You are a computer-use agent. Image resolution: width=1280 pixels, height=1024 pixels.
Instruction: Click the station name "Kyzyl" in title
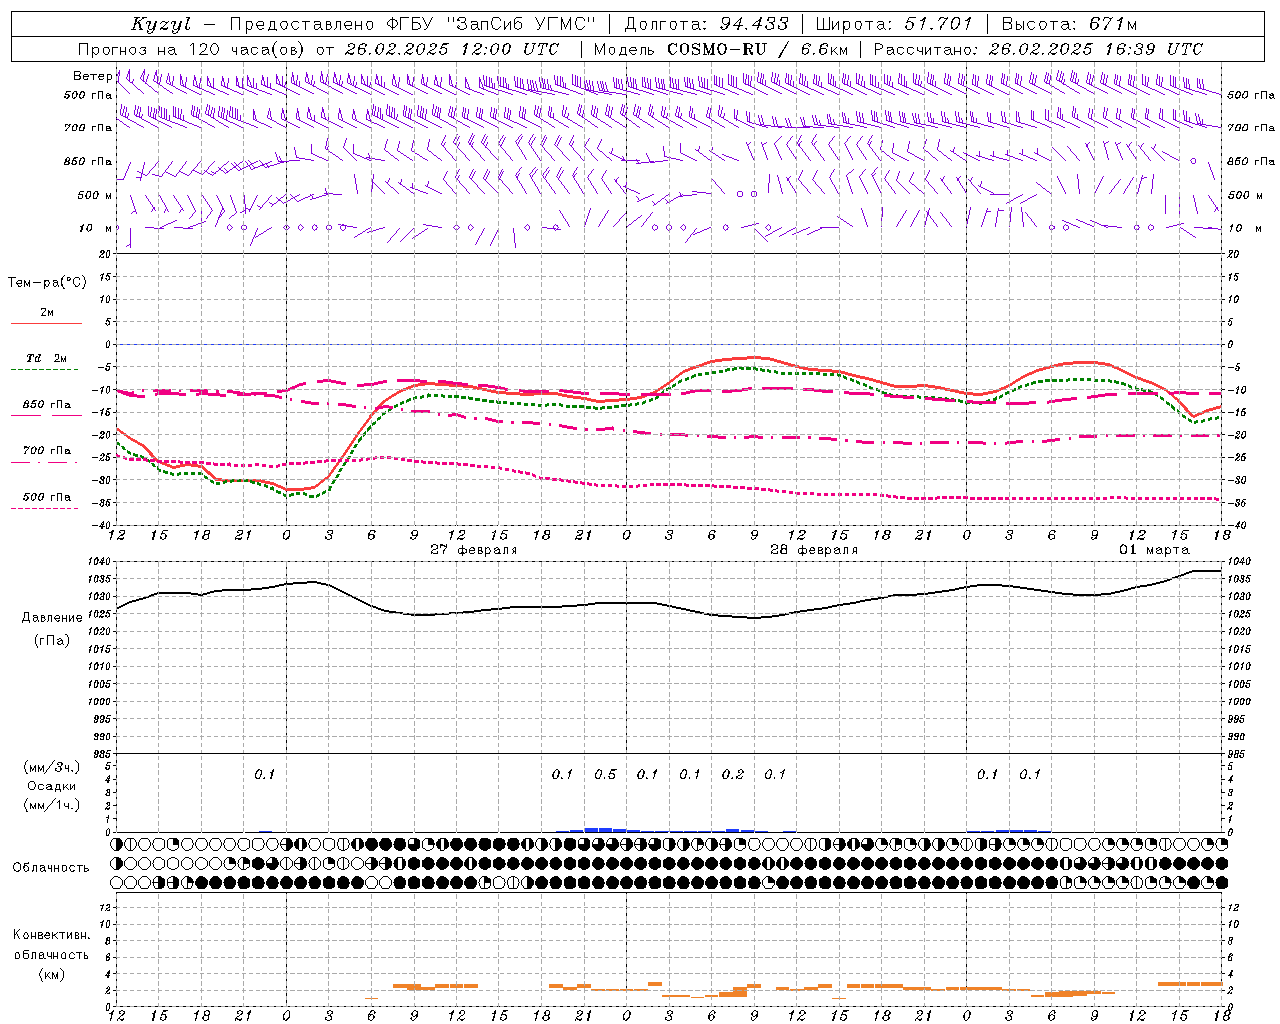tap(161, 24)
